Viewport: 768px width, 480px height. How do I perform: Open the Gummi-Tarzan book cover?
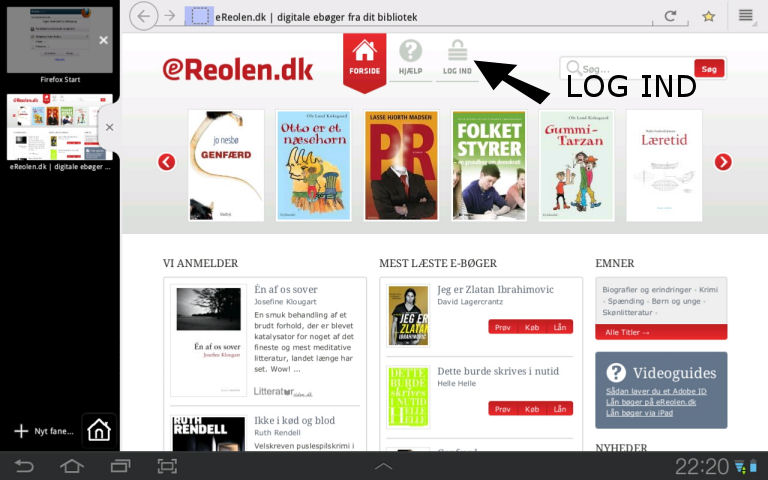[x=577, y=164]
